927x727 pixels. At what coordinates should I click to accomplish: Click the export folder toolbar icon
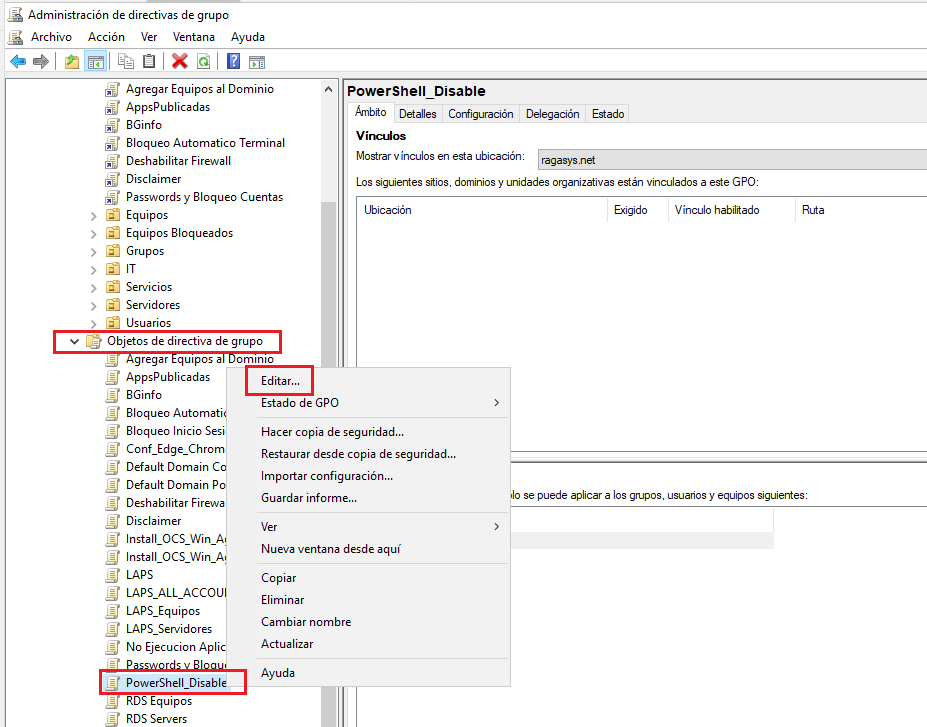pos(70,61)
